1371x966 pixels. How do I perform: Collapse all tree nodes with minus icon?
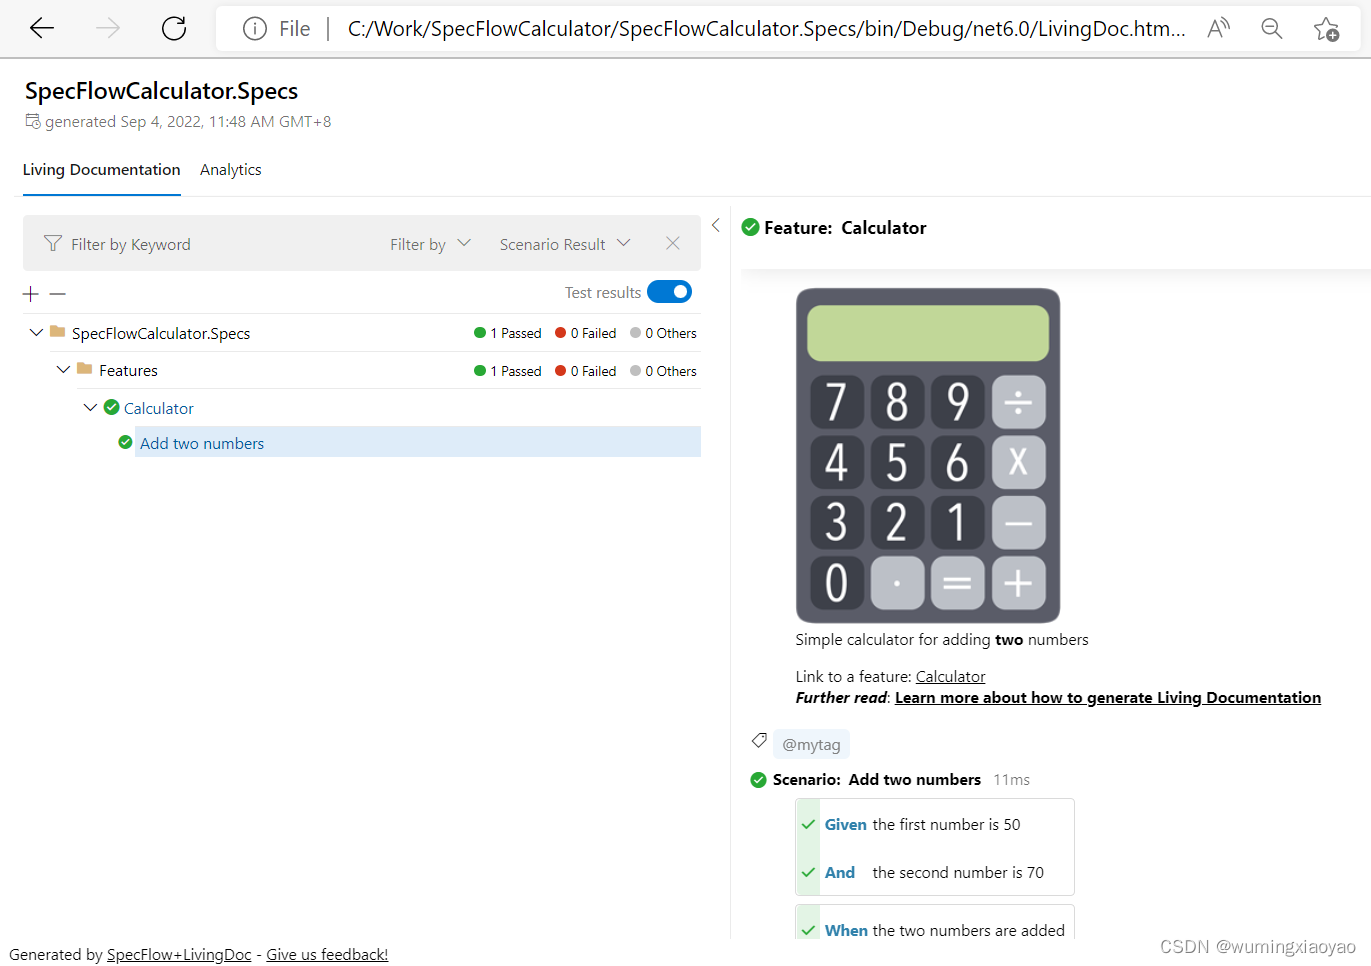58,294
